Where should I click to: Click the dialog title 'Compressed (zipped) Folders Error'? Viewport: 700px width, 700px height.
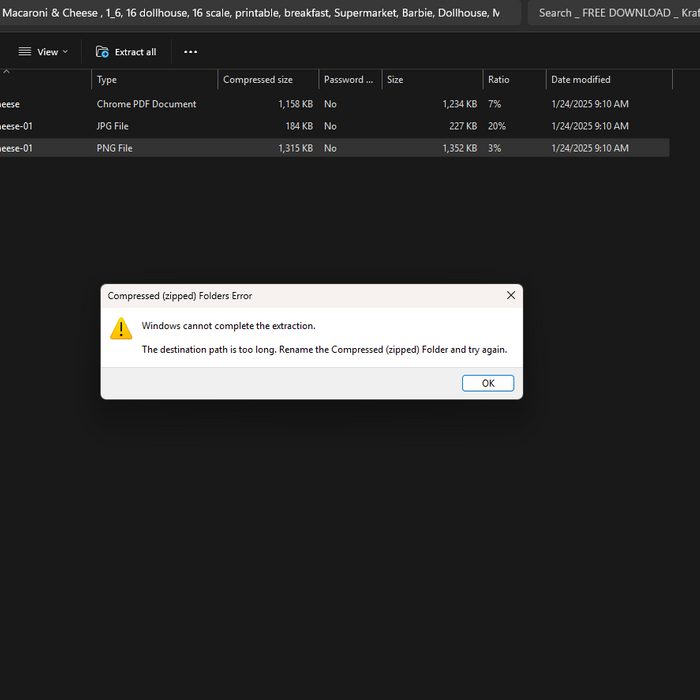click(179, 296)
